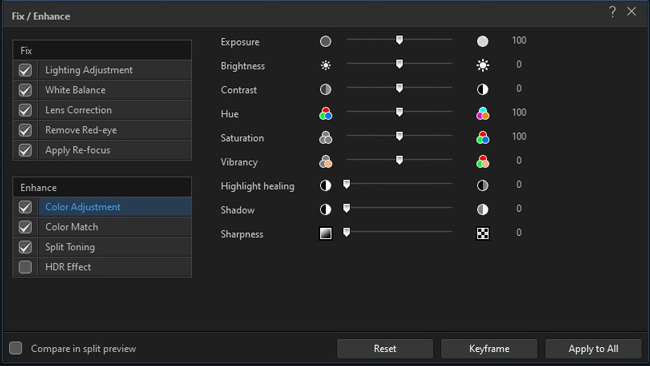Click the Exposure value 100
Image resolution: width=650 pixels, height=366 pixels.
(519, 40)
